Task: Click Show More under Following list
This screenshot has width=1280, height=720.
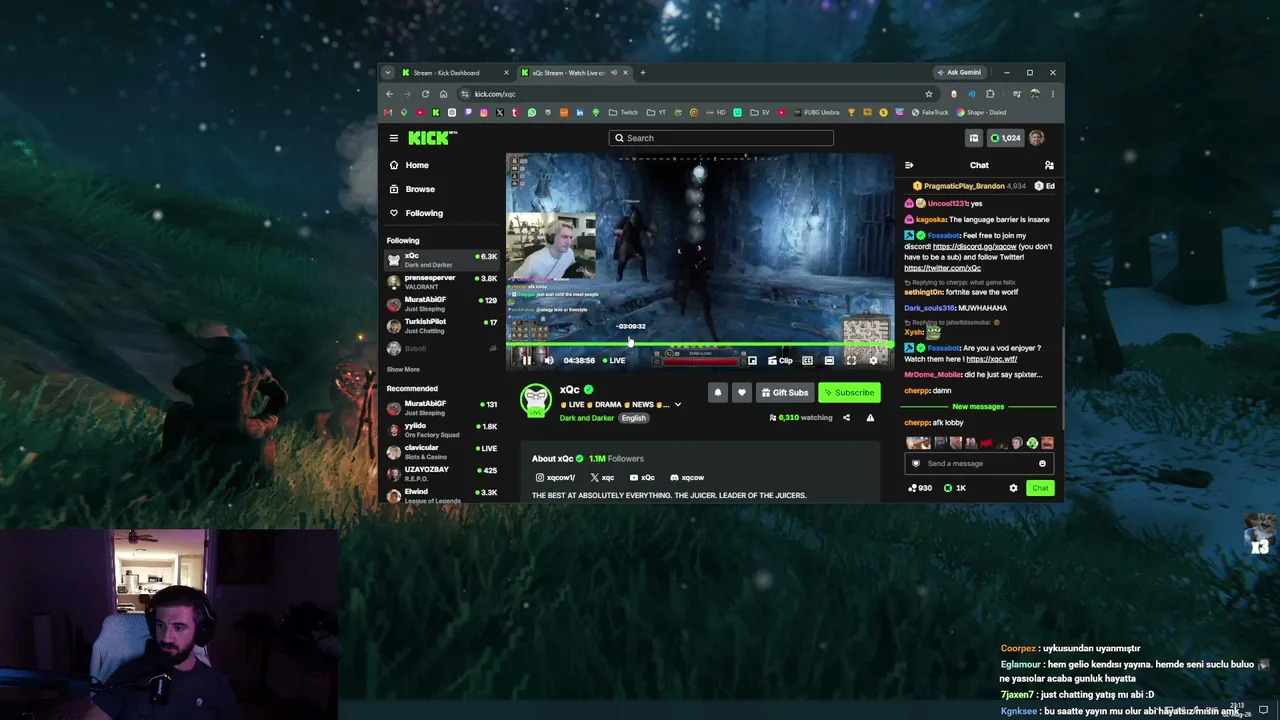Action: coord(403,370)
